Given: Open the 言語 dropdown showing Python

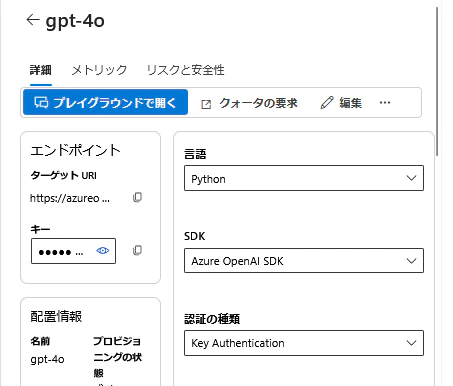Looking at the screenshot, I should tap(304, 178).
